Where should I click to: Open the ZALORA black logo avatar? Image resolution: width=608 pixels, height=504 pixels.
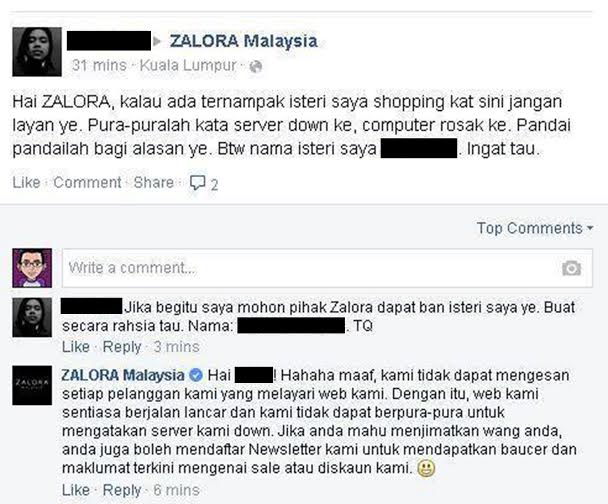pos(32,385)
